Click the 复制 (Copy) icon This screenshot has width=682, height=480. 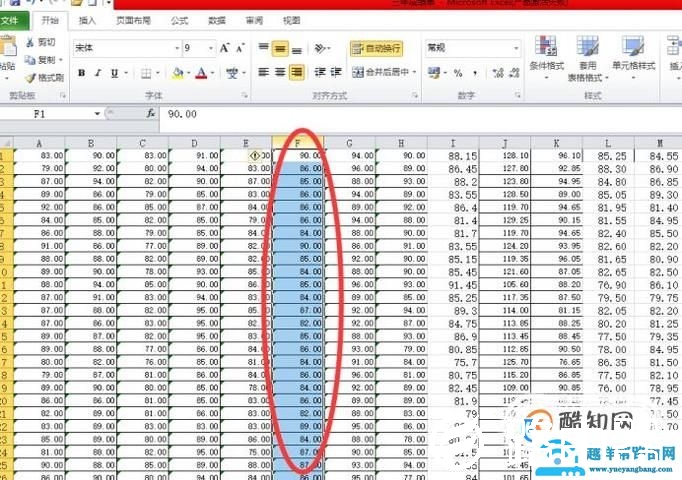30,60
